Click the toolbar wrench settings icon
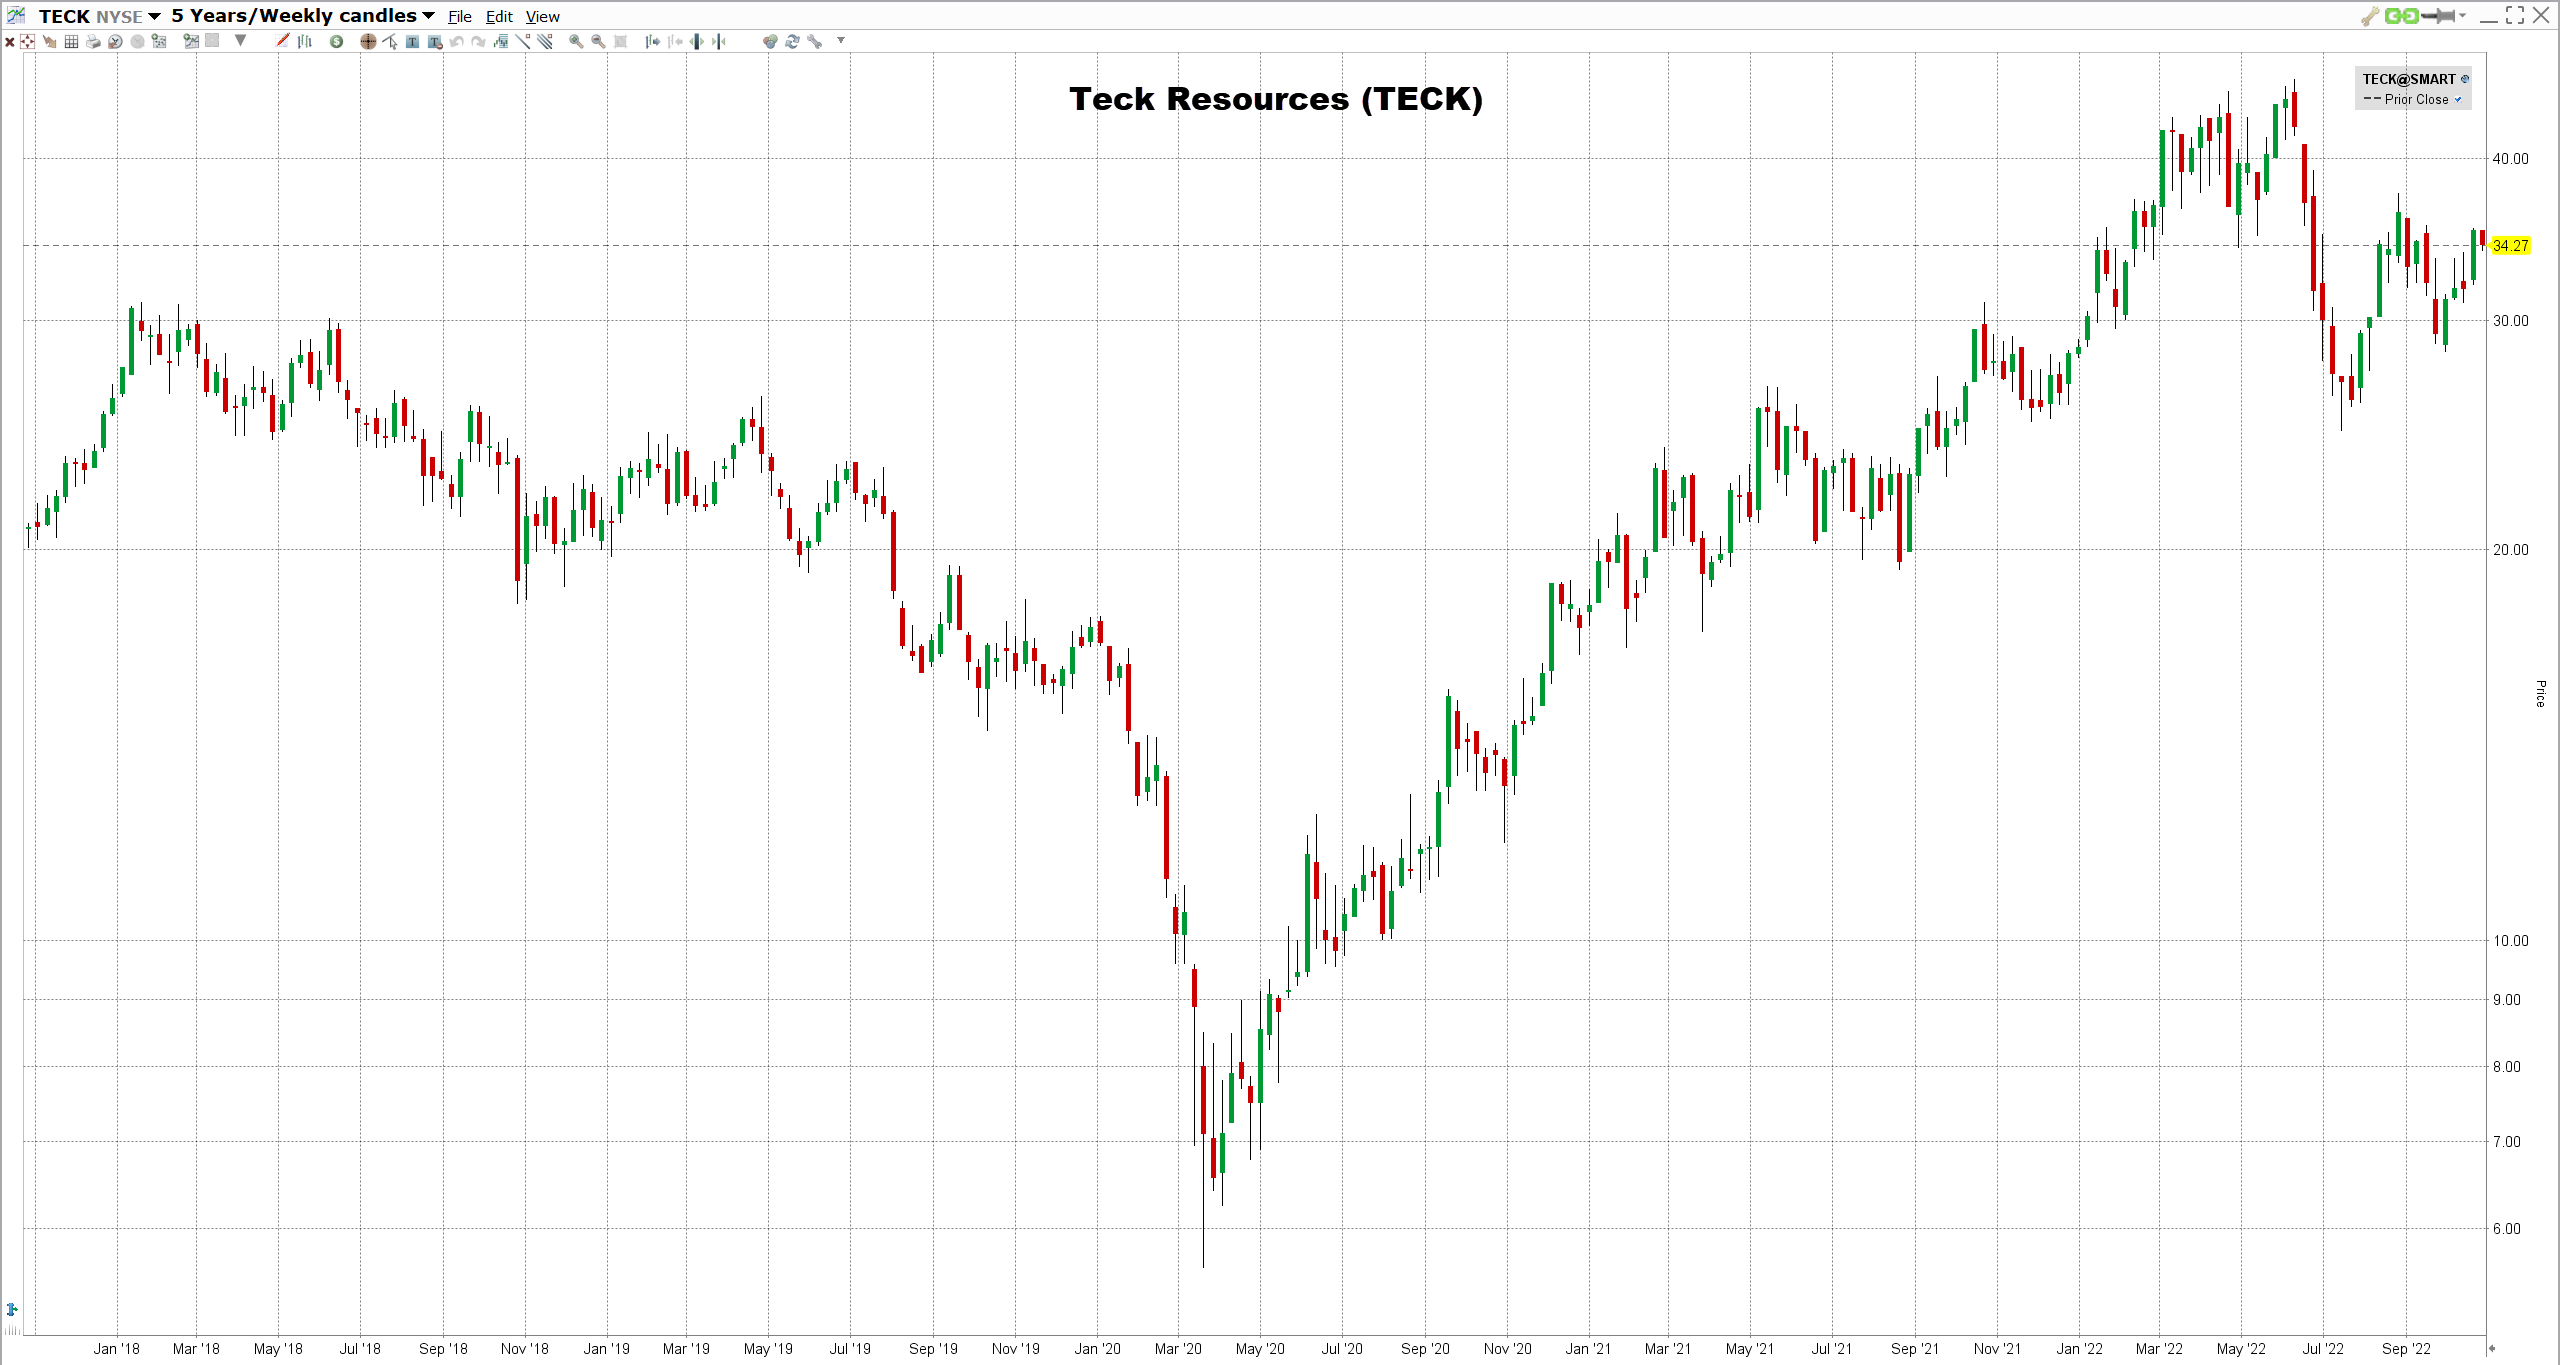The image size is (2560, 1365). [x=814, y=41]
